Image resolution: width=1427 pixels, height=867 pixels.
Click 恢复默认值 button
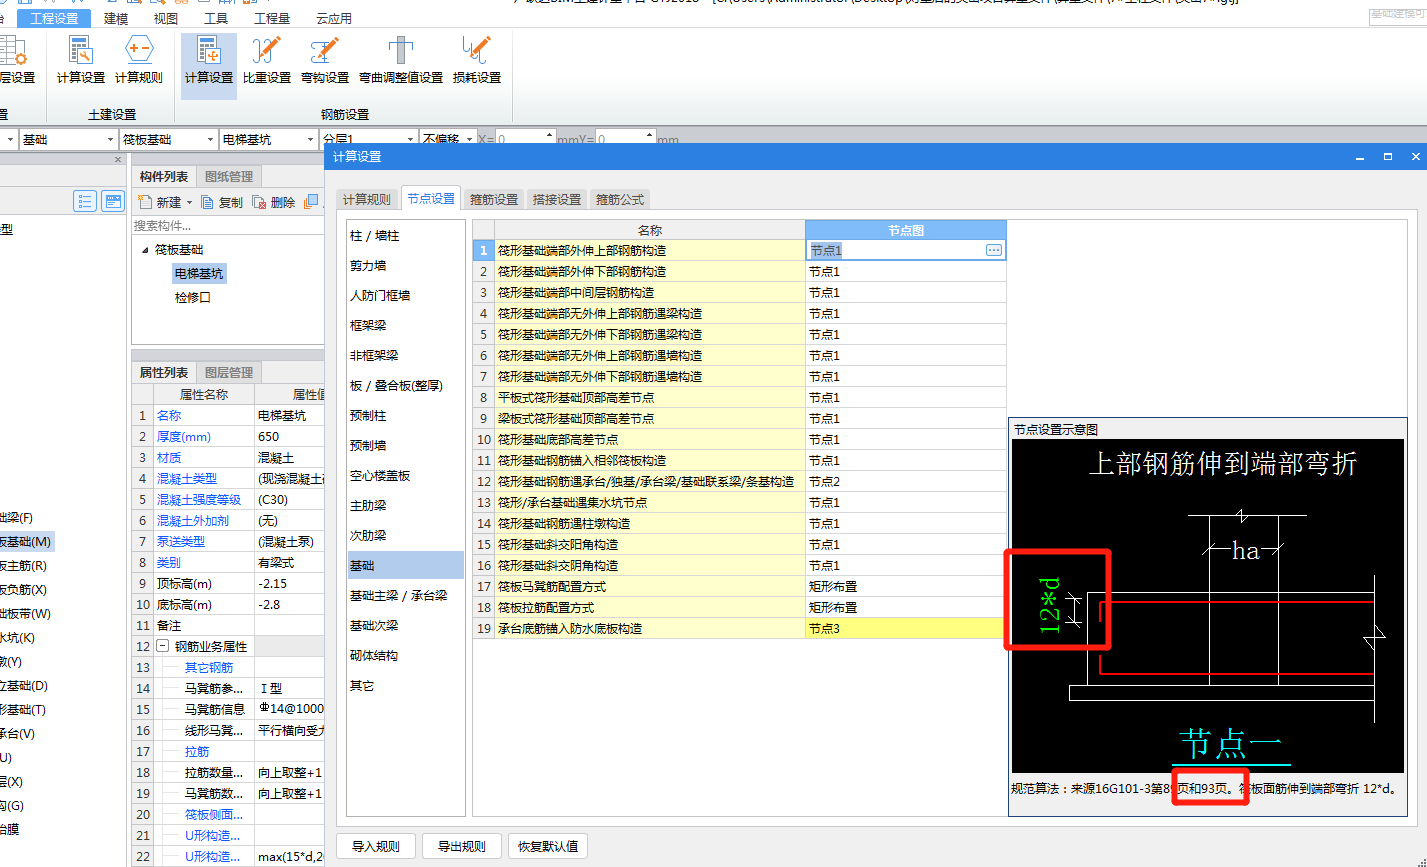547,846
